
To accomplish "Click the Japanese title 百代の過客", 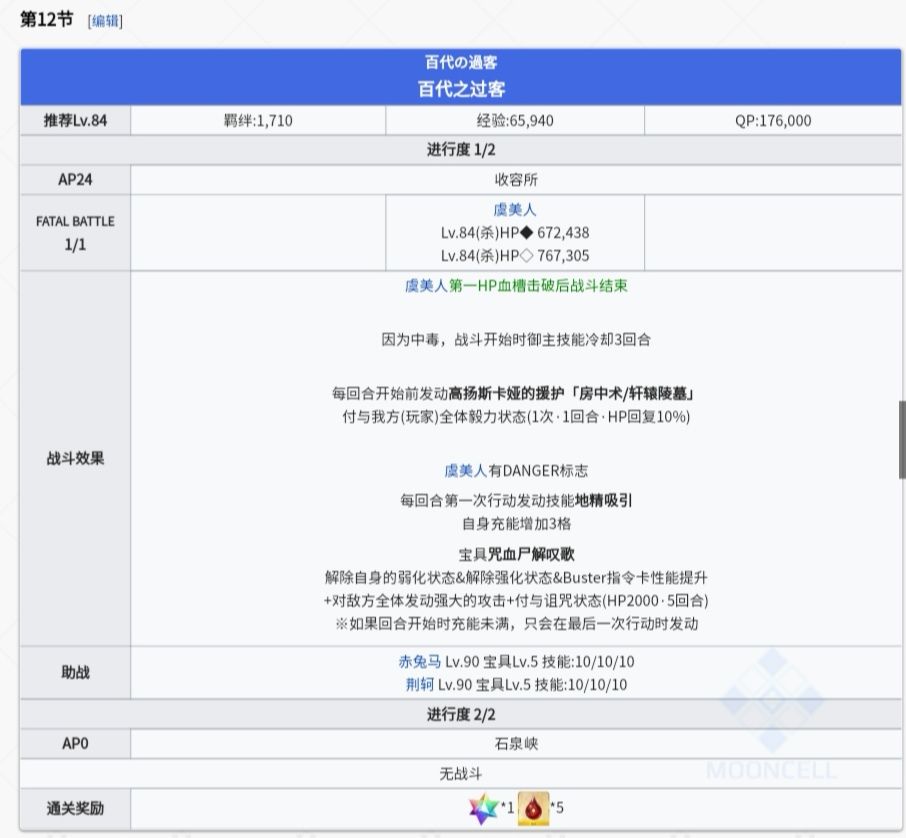I will (x=461, y=62).
